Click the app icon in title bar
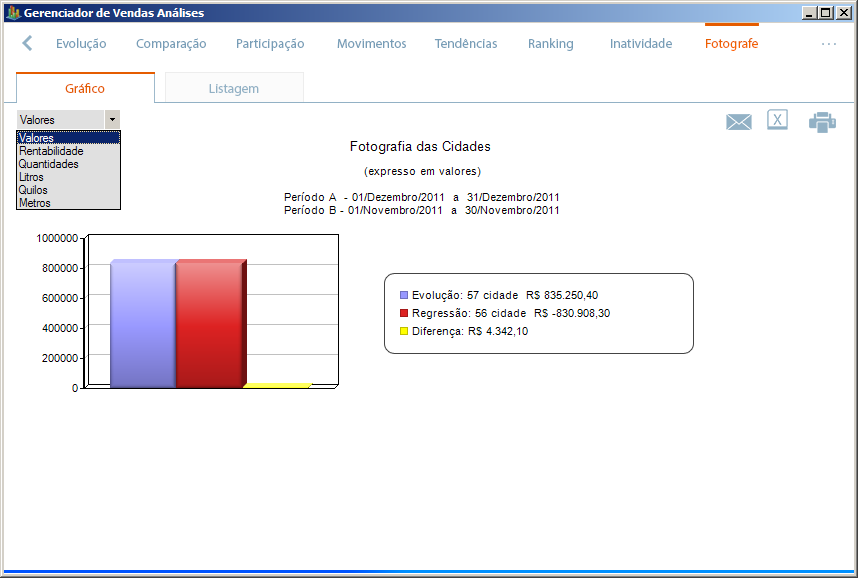Screen dimensions: 858x578 (12, 13)
